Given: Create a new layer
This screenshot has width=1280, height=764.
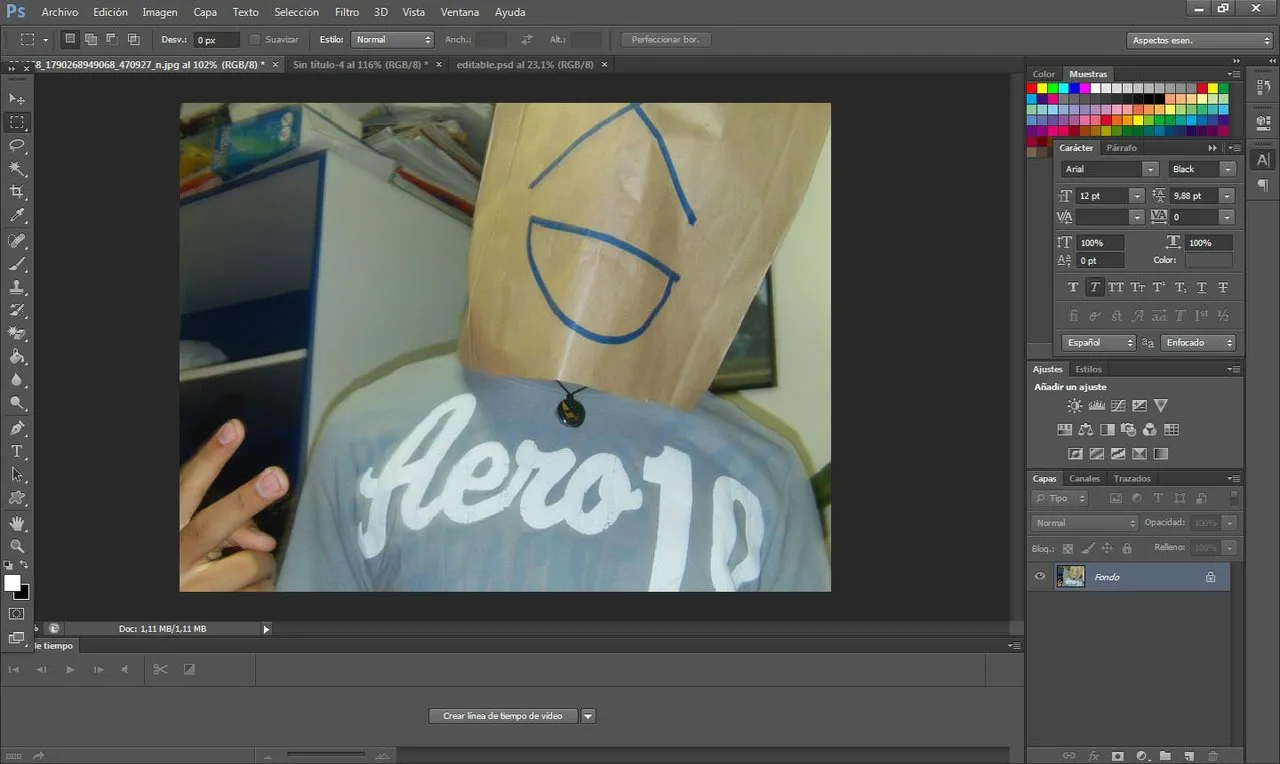Looking at the screenshot, I should pos(1190,756).
